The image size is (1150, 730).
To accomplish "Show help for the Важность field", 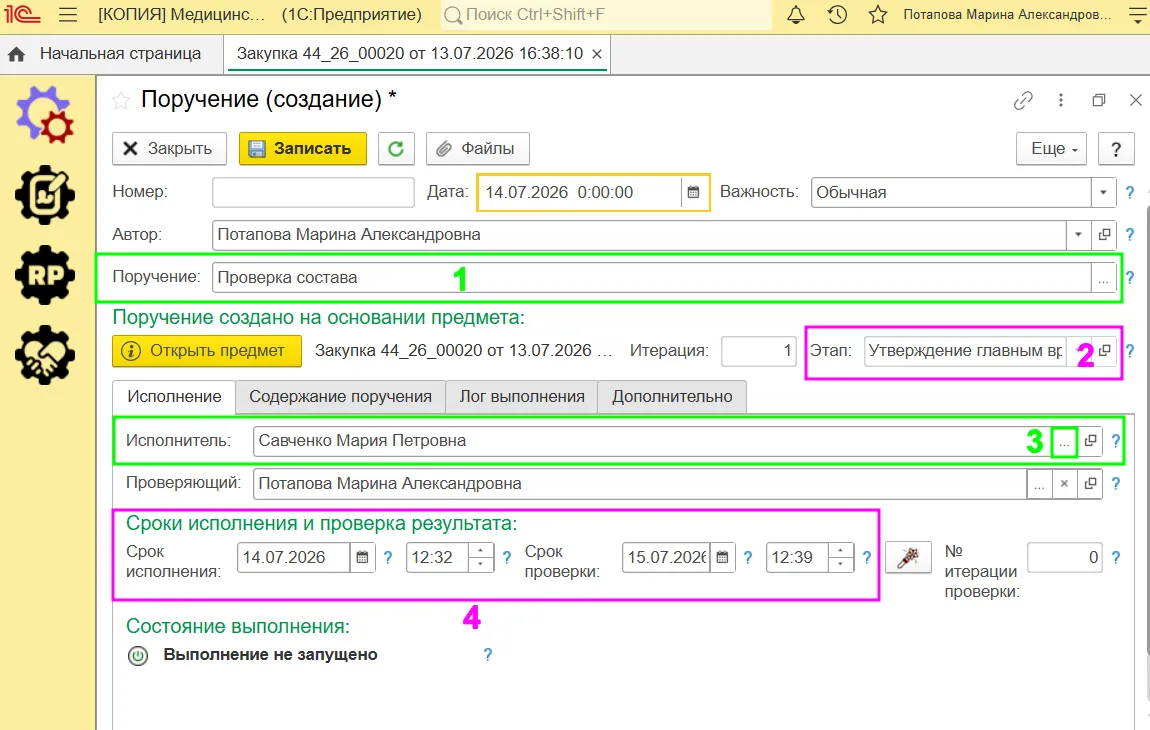I will pyautogui.click(x=1129, y=192).
